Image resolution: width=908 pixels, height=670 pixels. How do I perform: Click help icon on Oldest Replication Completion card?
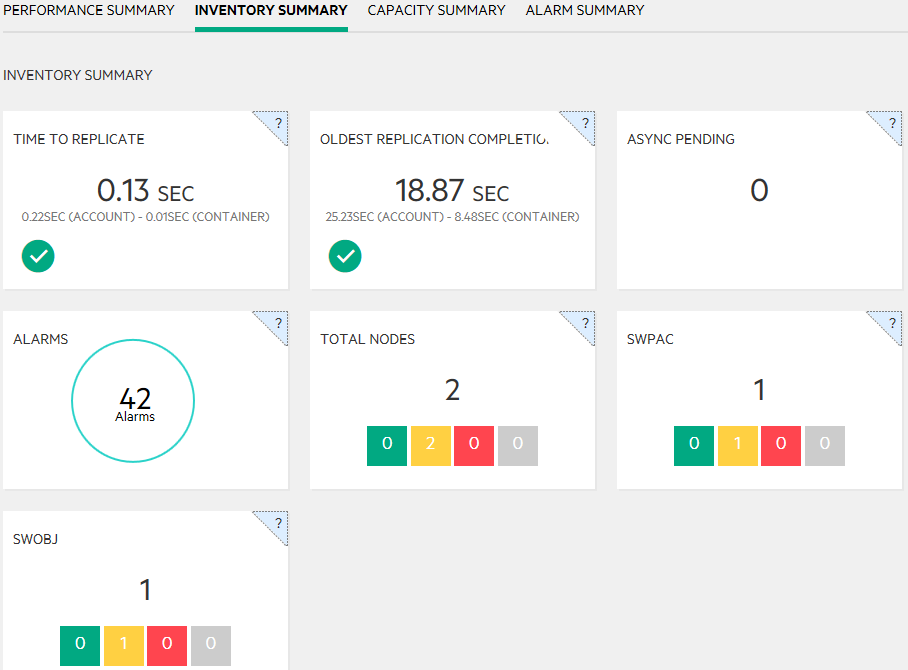coord(584,123)
